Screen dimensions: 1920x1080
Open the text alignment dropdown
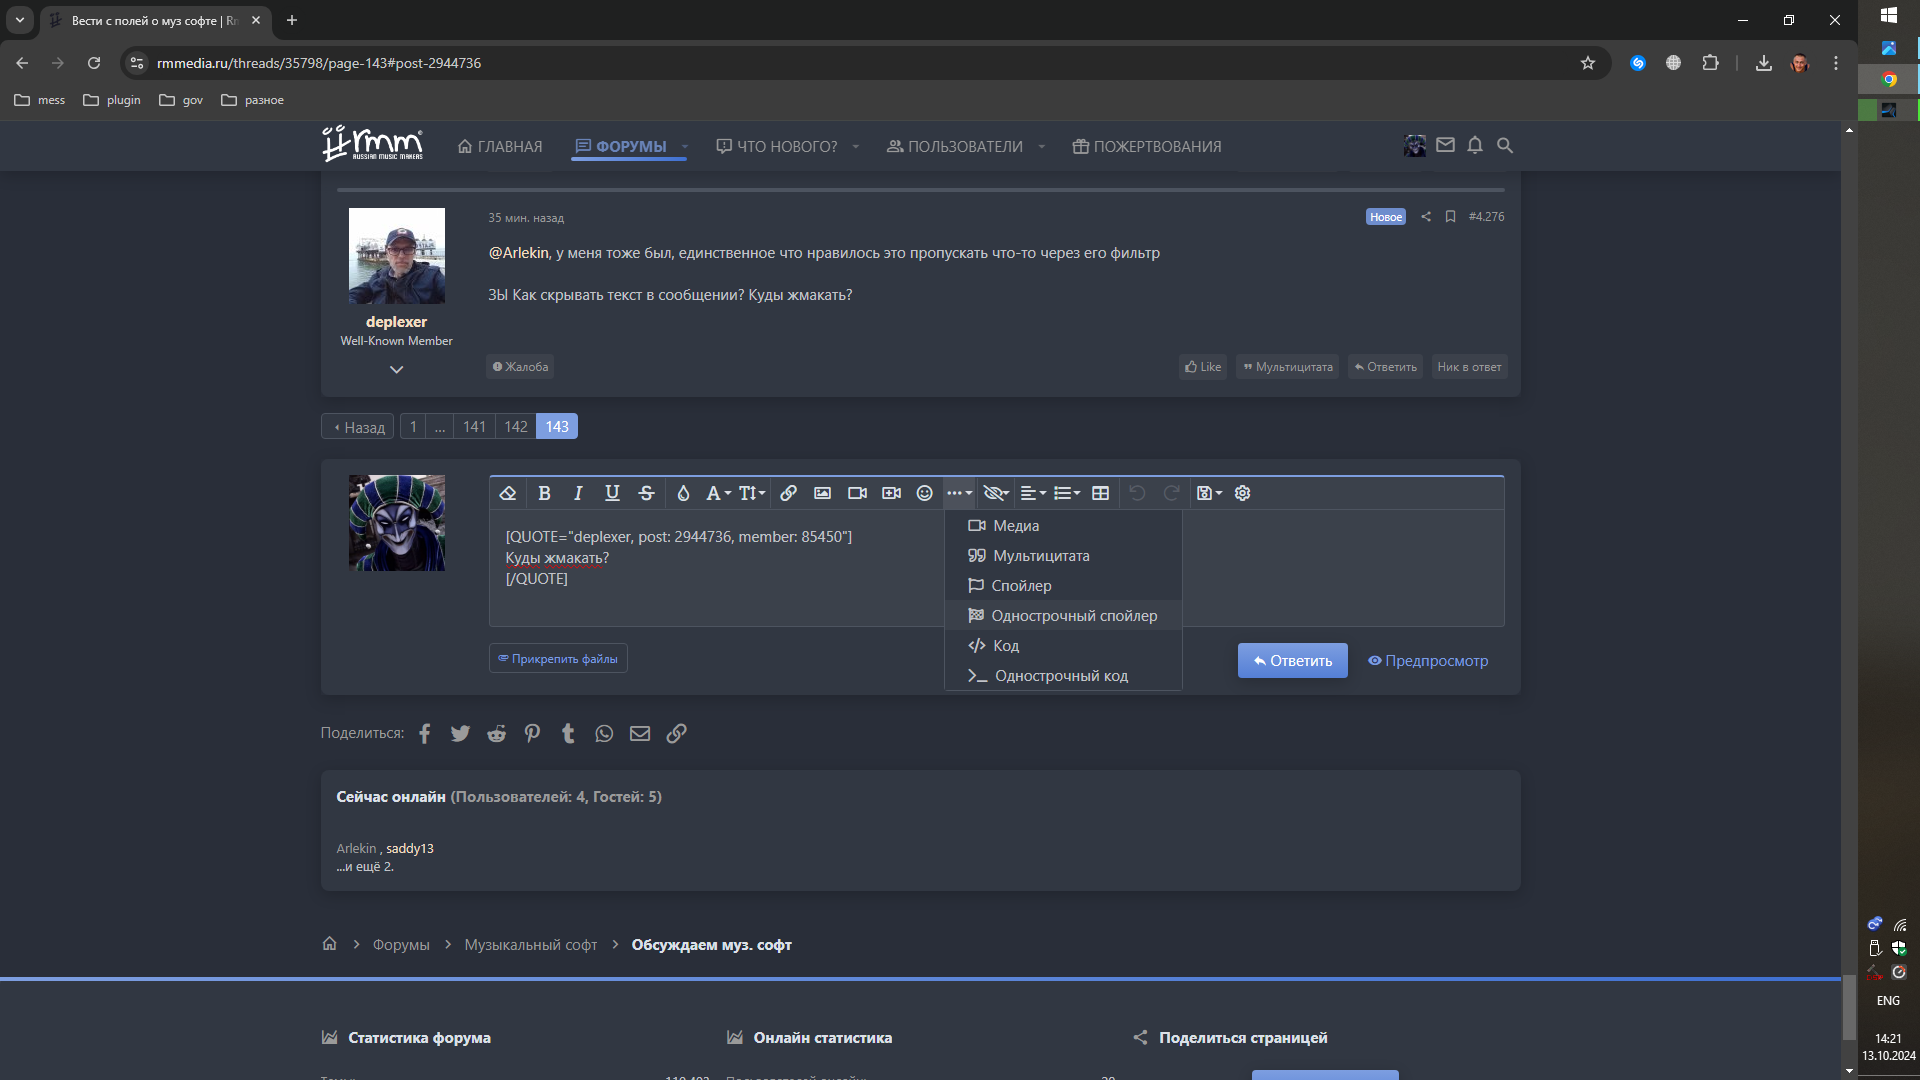tap(1032, 493)
